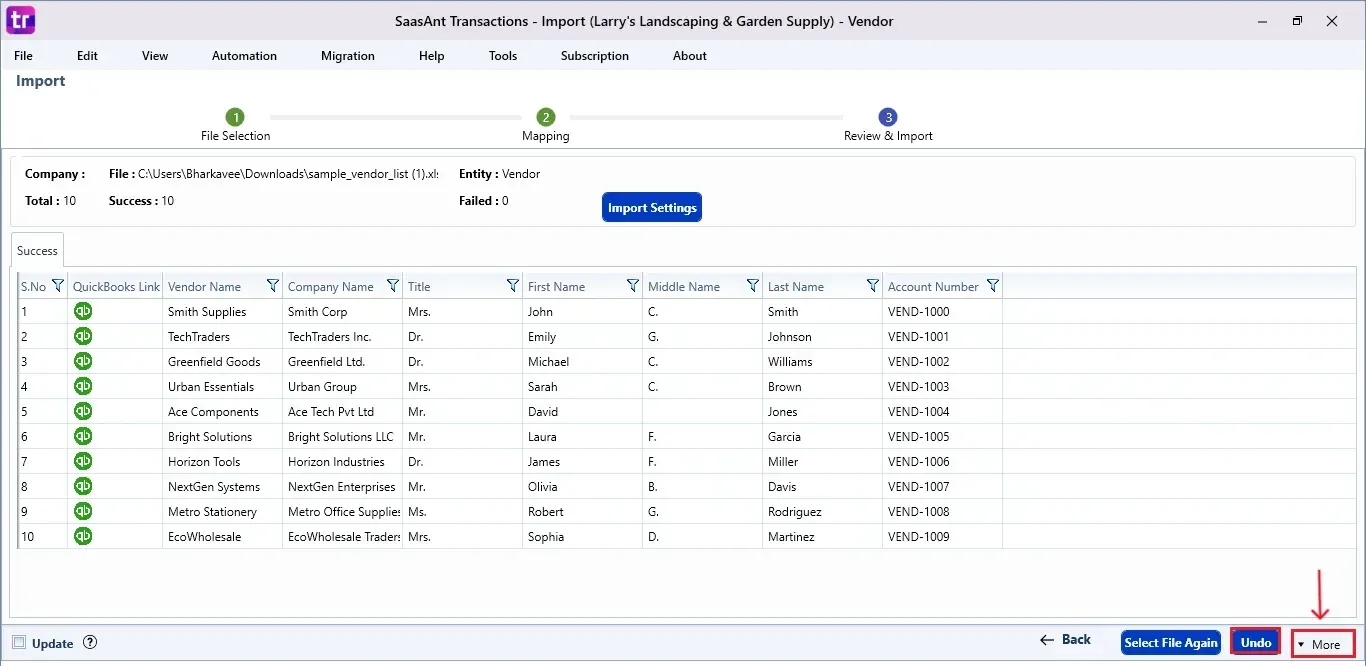Click the QuickBooks Link column header

(115, 286)
